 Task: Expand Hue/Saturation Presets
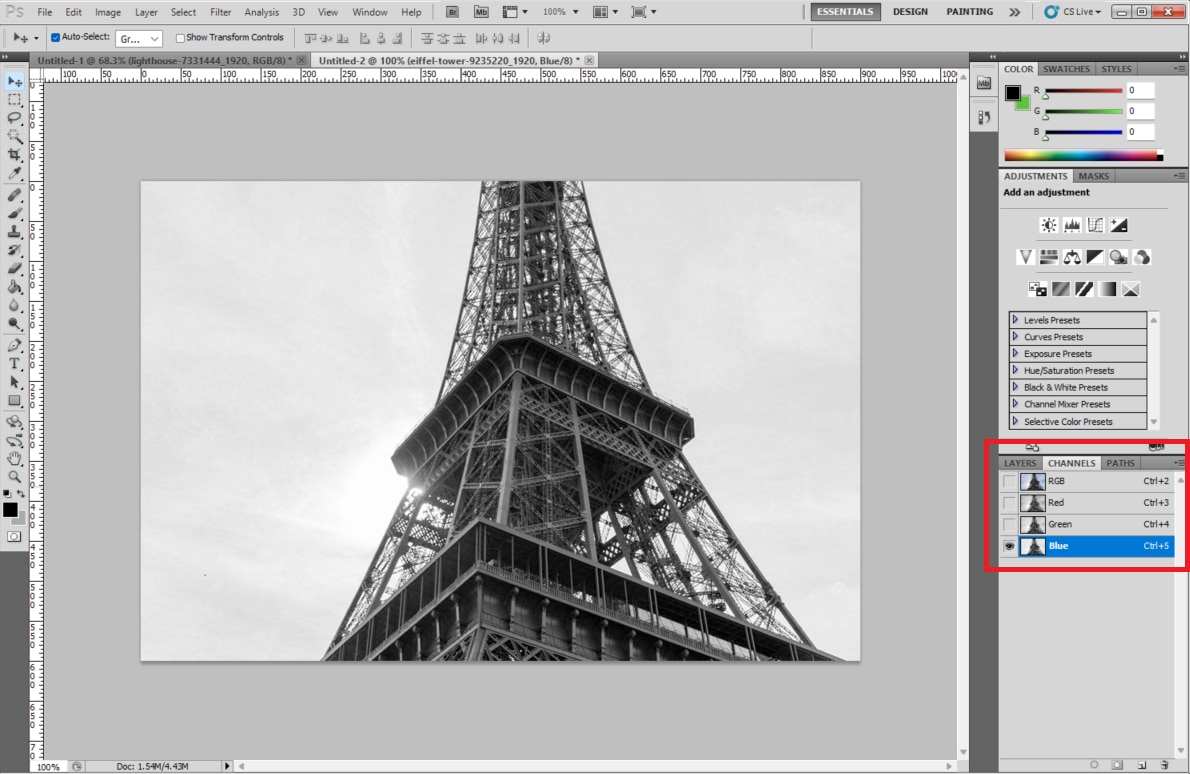pyautogui.click(x=1015, y=370)
